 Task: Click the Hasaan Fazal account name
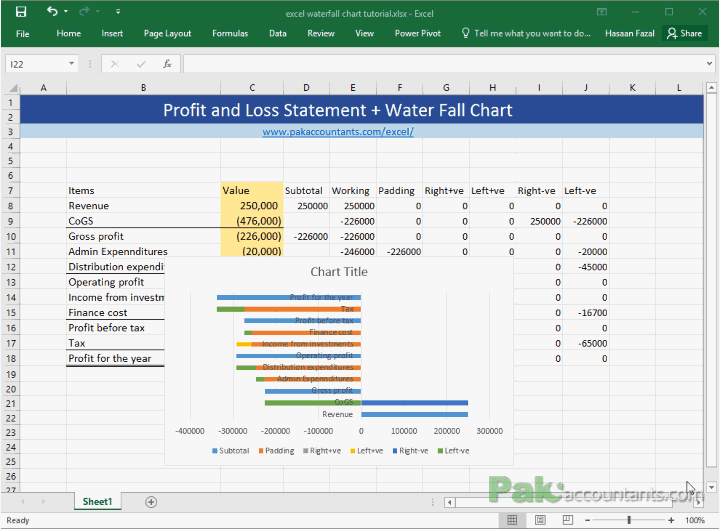click(630, 34)
